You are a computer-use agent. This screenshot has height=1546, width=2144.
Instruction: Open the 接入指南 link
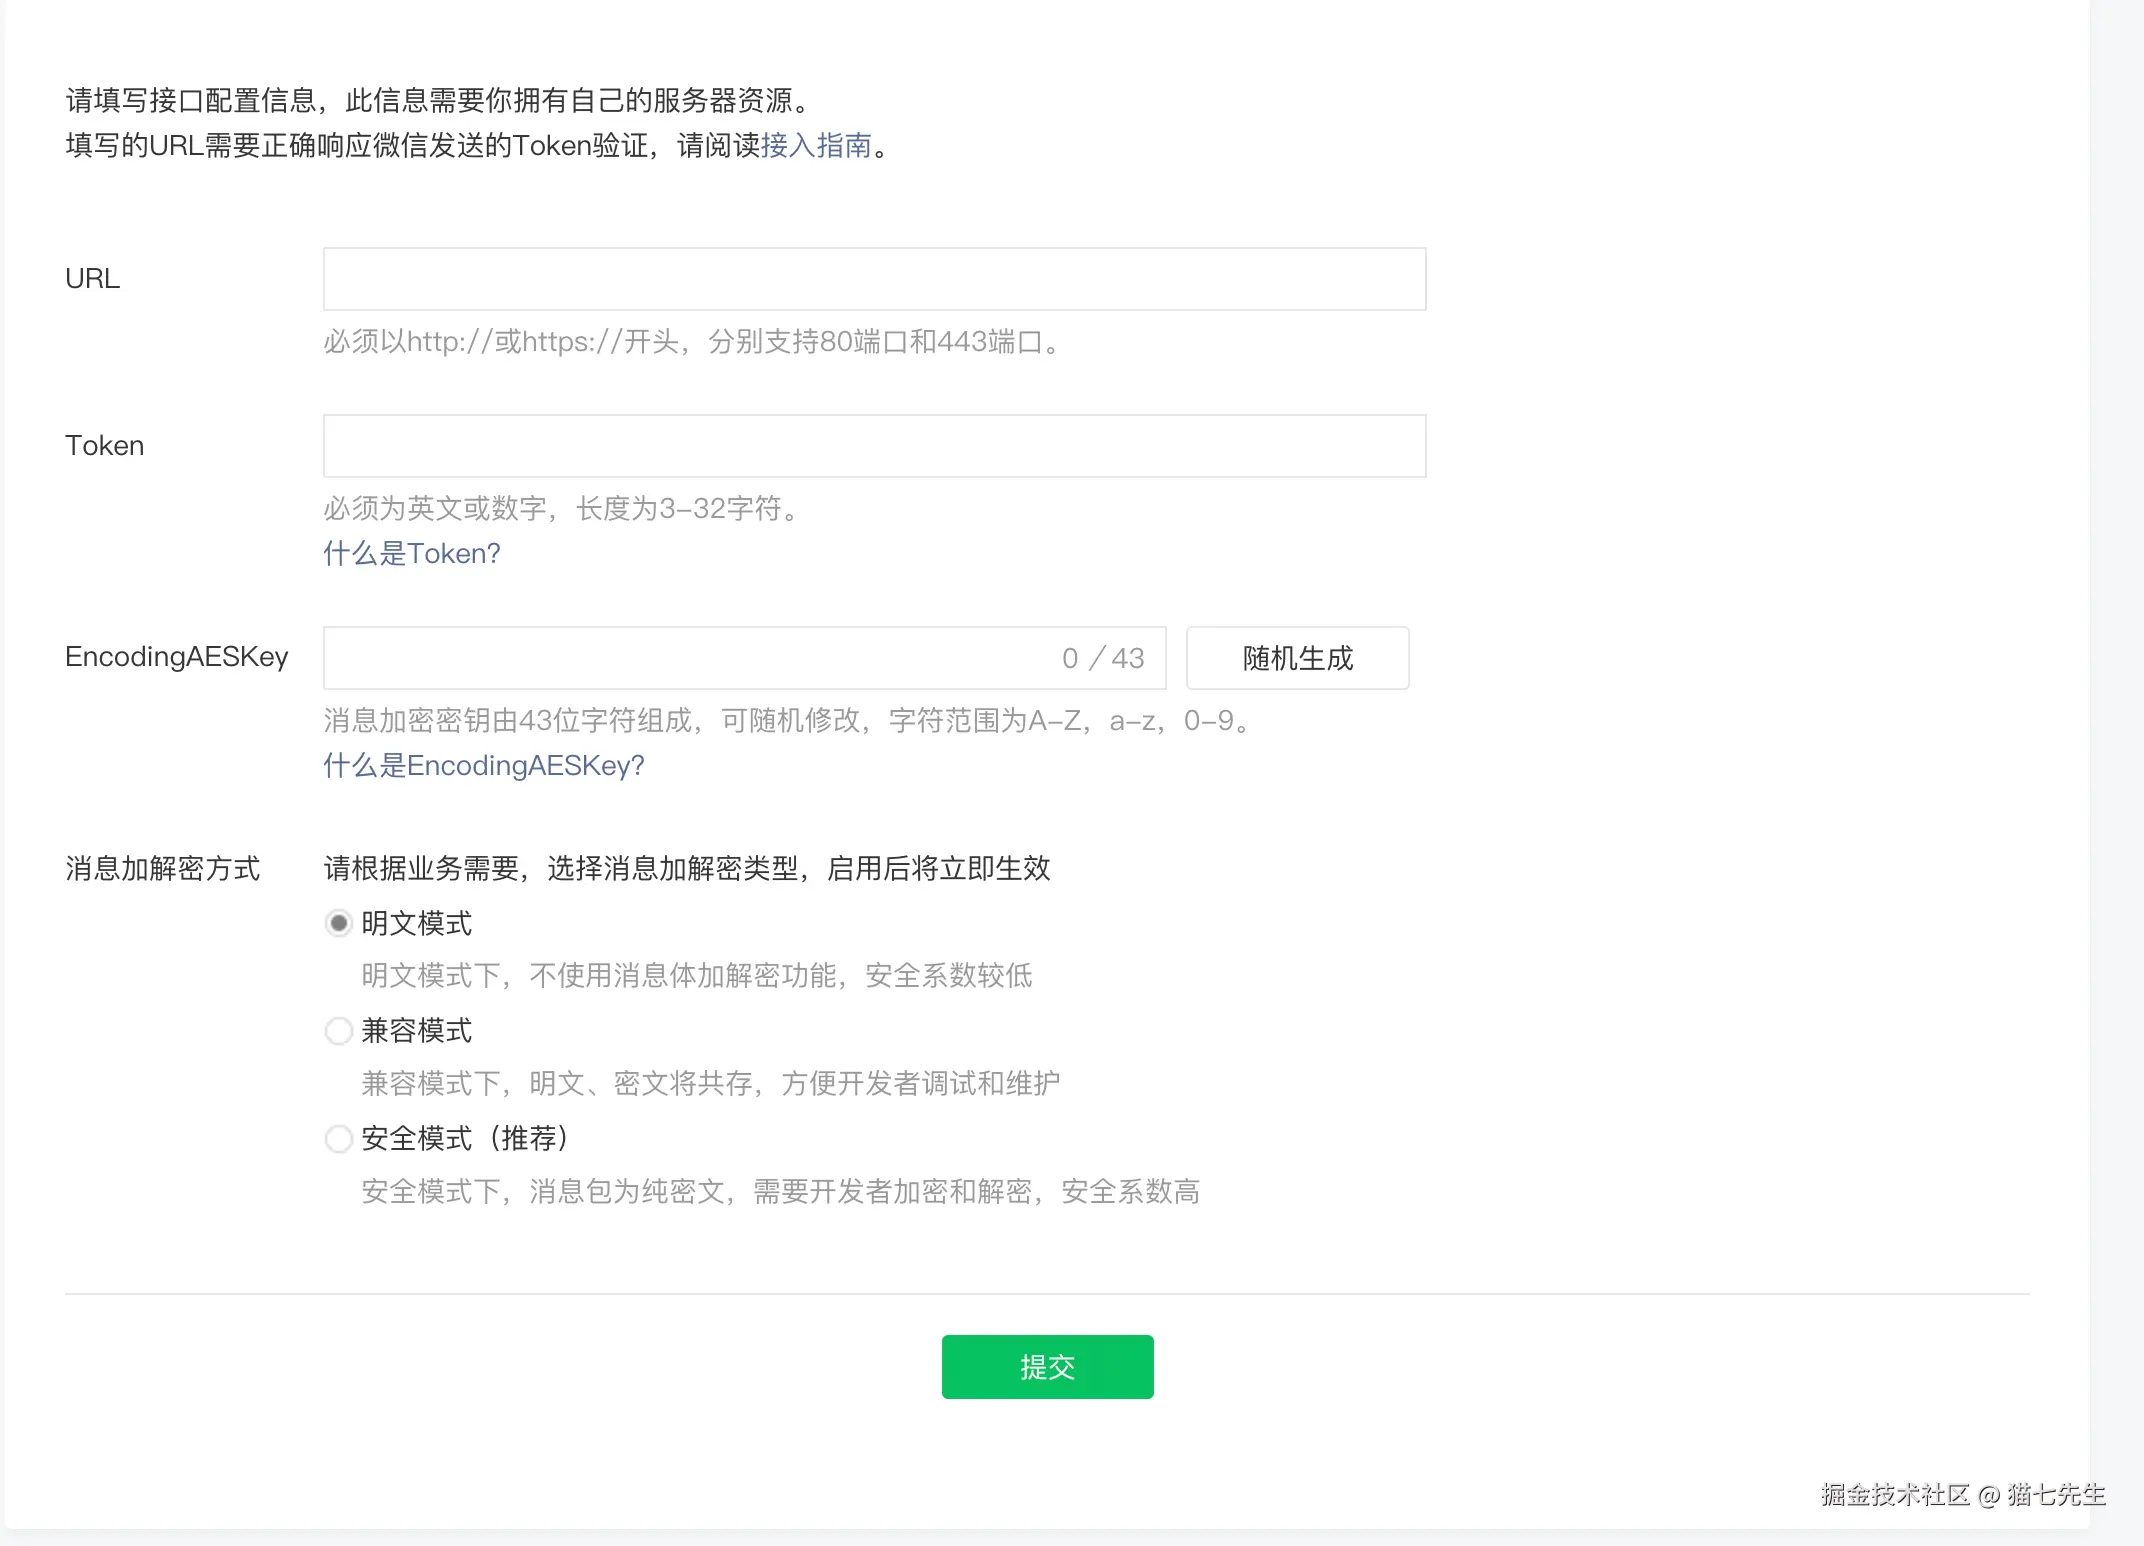coord(816,146)
